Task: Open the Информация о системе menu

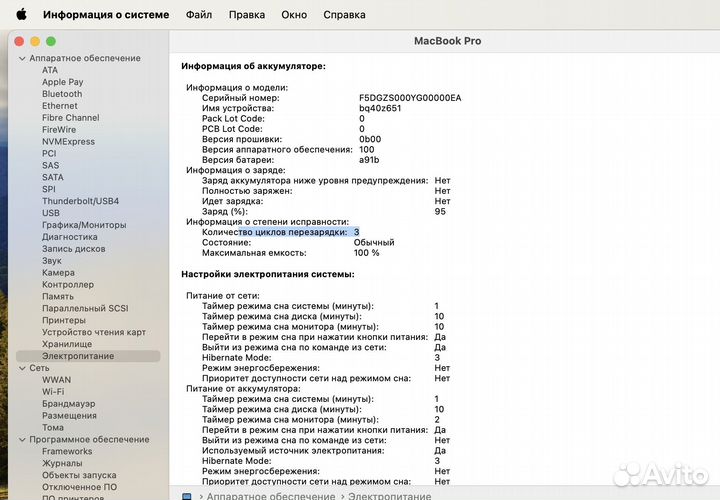Action: tap(106, 15)
